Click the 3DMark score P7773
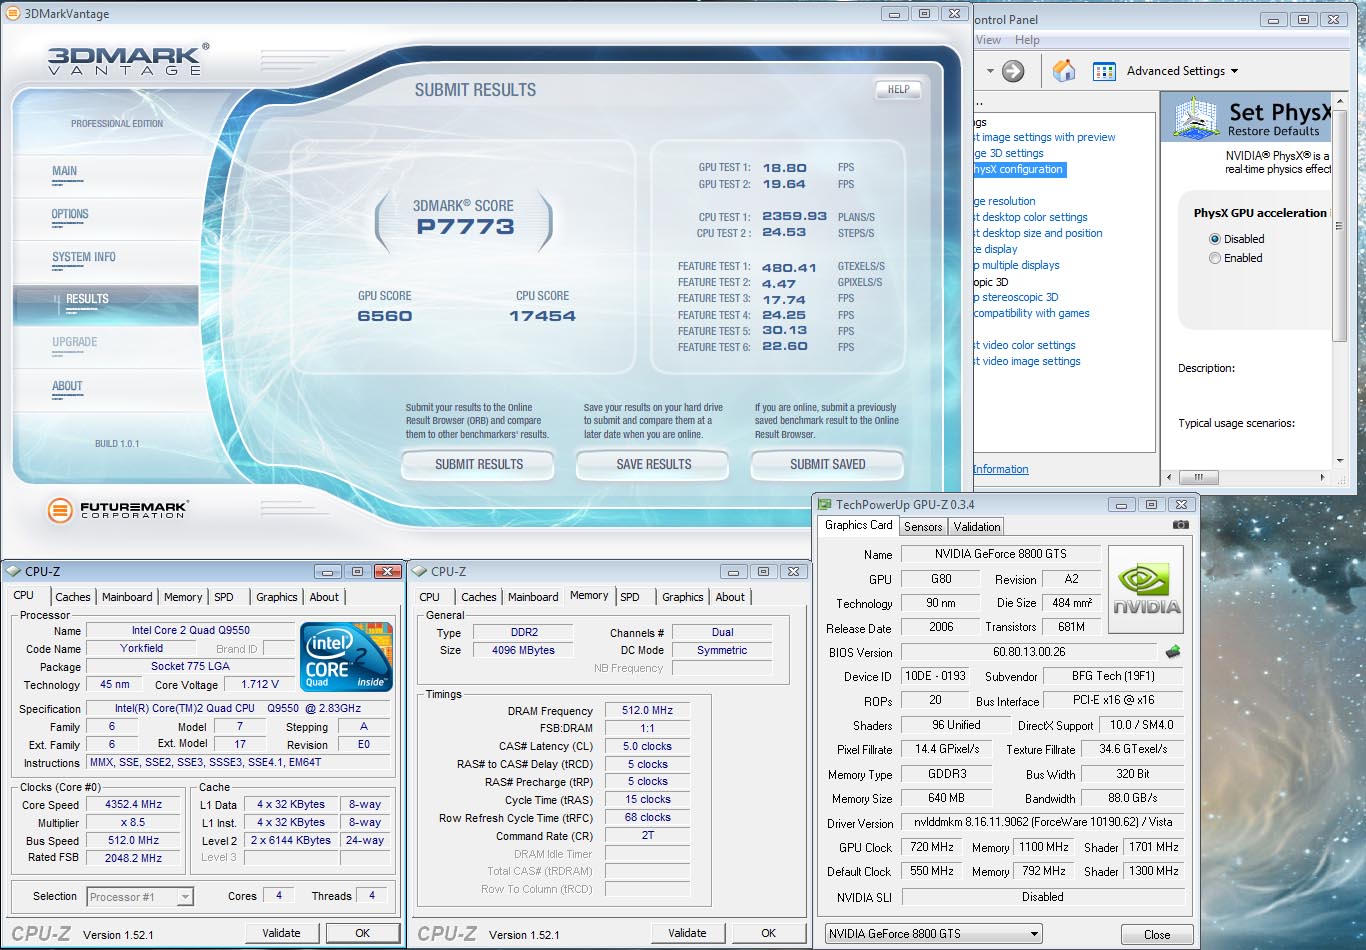The width and height of the screenshot is (1366, 950). click(x=465, y=227)
